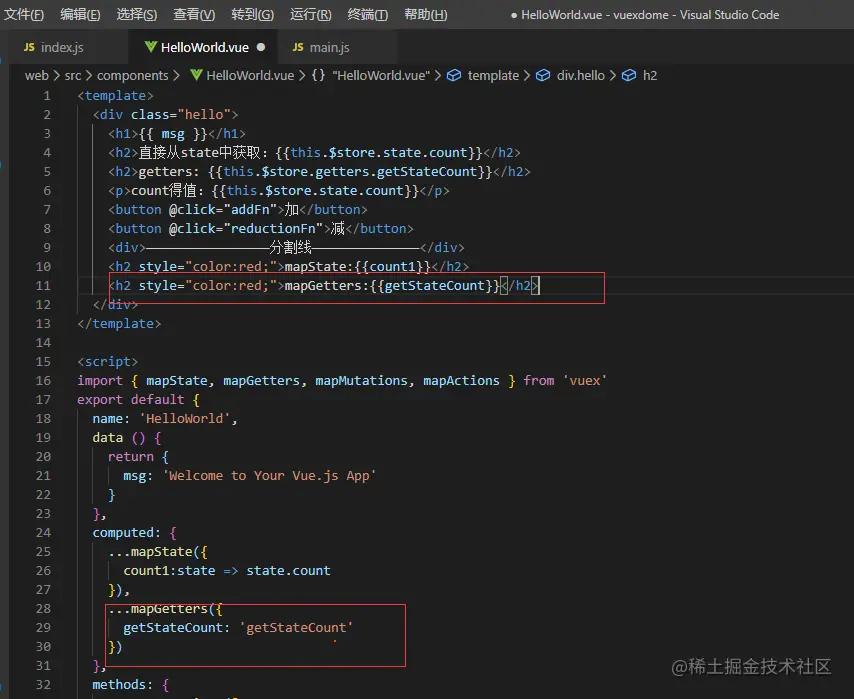
Task: Click mapState:{{count1}} on line 10
Action: tap(358, 266)
